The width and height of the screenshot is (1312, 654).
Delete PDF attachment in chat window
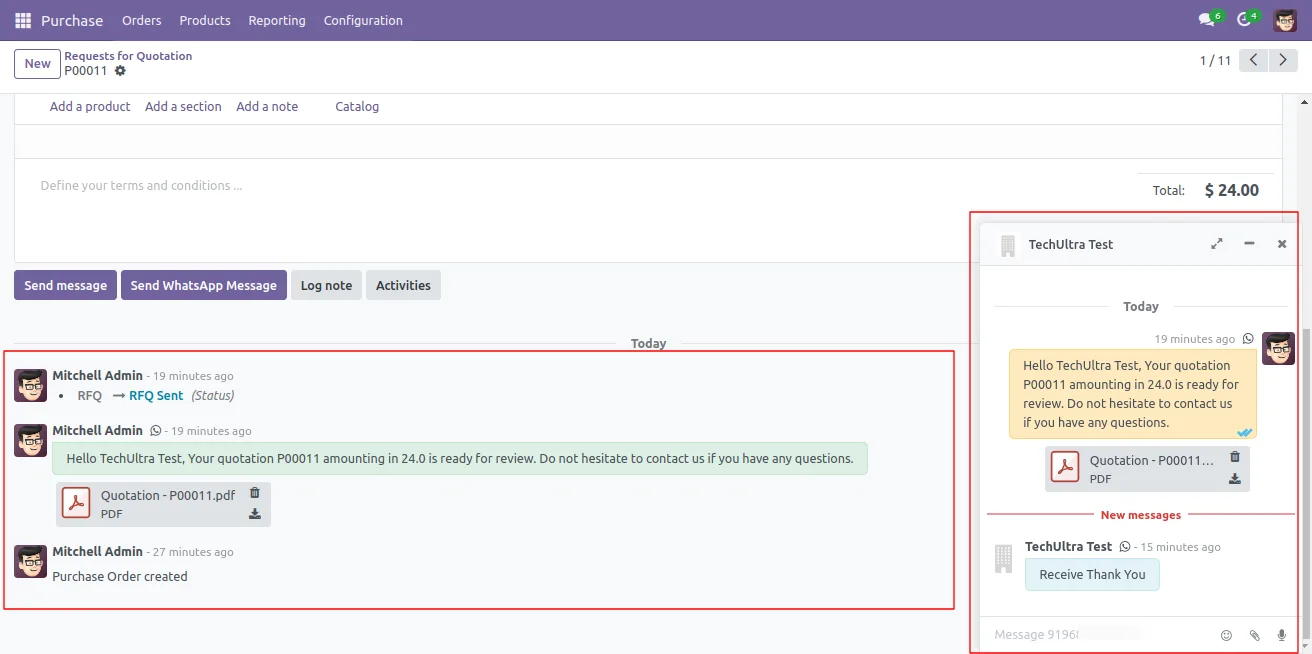click(x=1235, y=457)
